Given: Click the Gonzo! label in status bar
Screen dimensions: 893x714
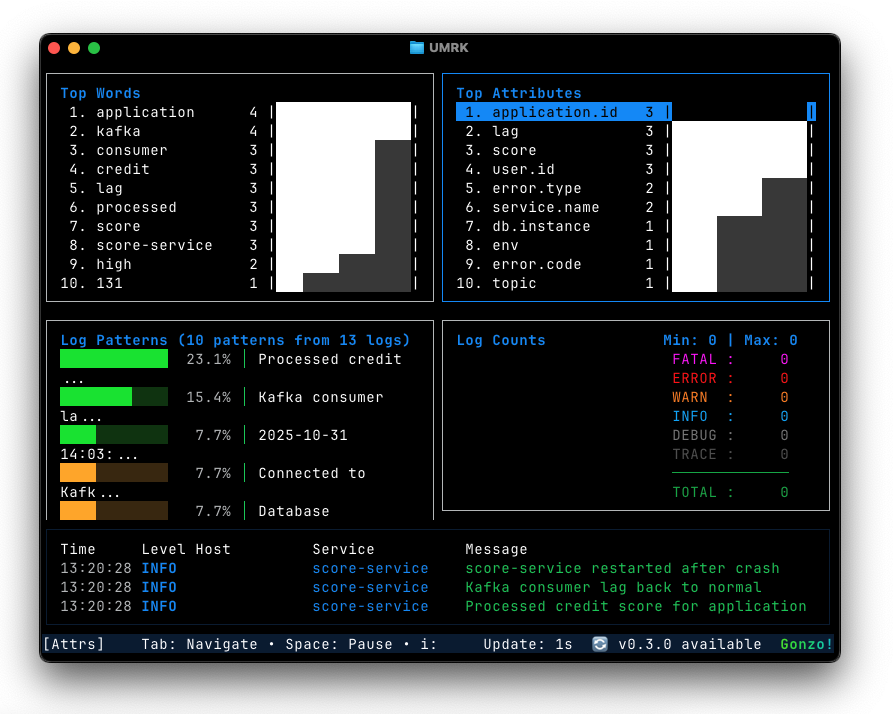Looking at the screenshot, I should (806, 644).
